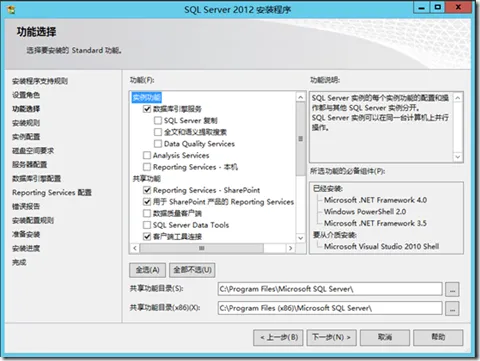Select 服务器配置 step in sidebar
This screenshot has width=480, height=361.
[x=29, y=165]
